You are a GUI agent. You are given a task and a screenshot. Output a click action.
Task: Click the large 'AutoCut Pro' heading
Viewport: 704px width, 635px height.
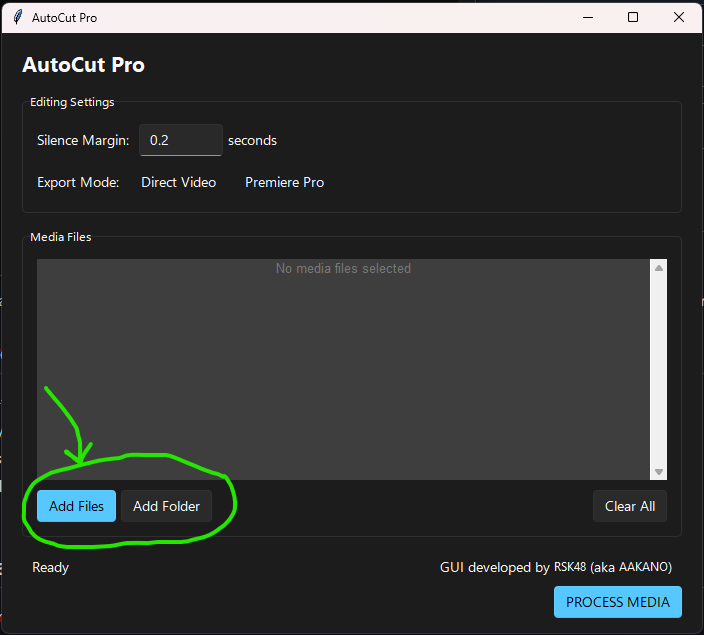tap(84, 65)
